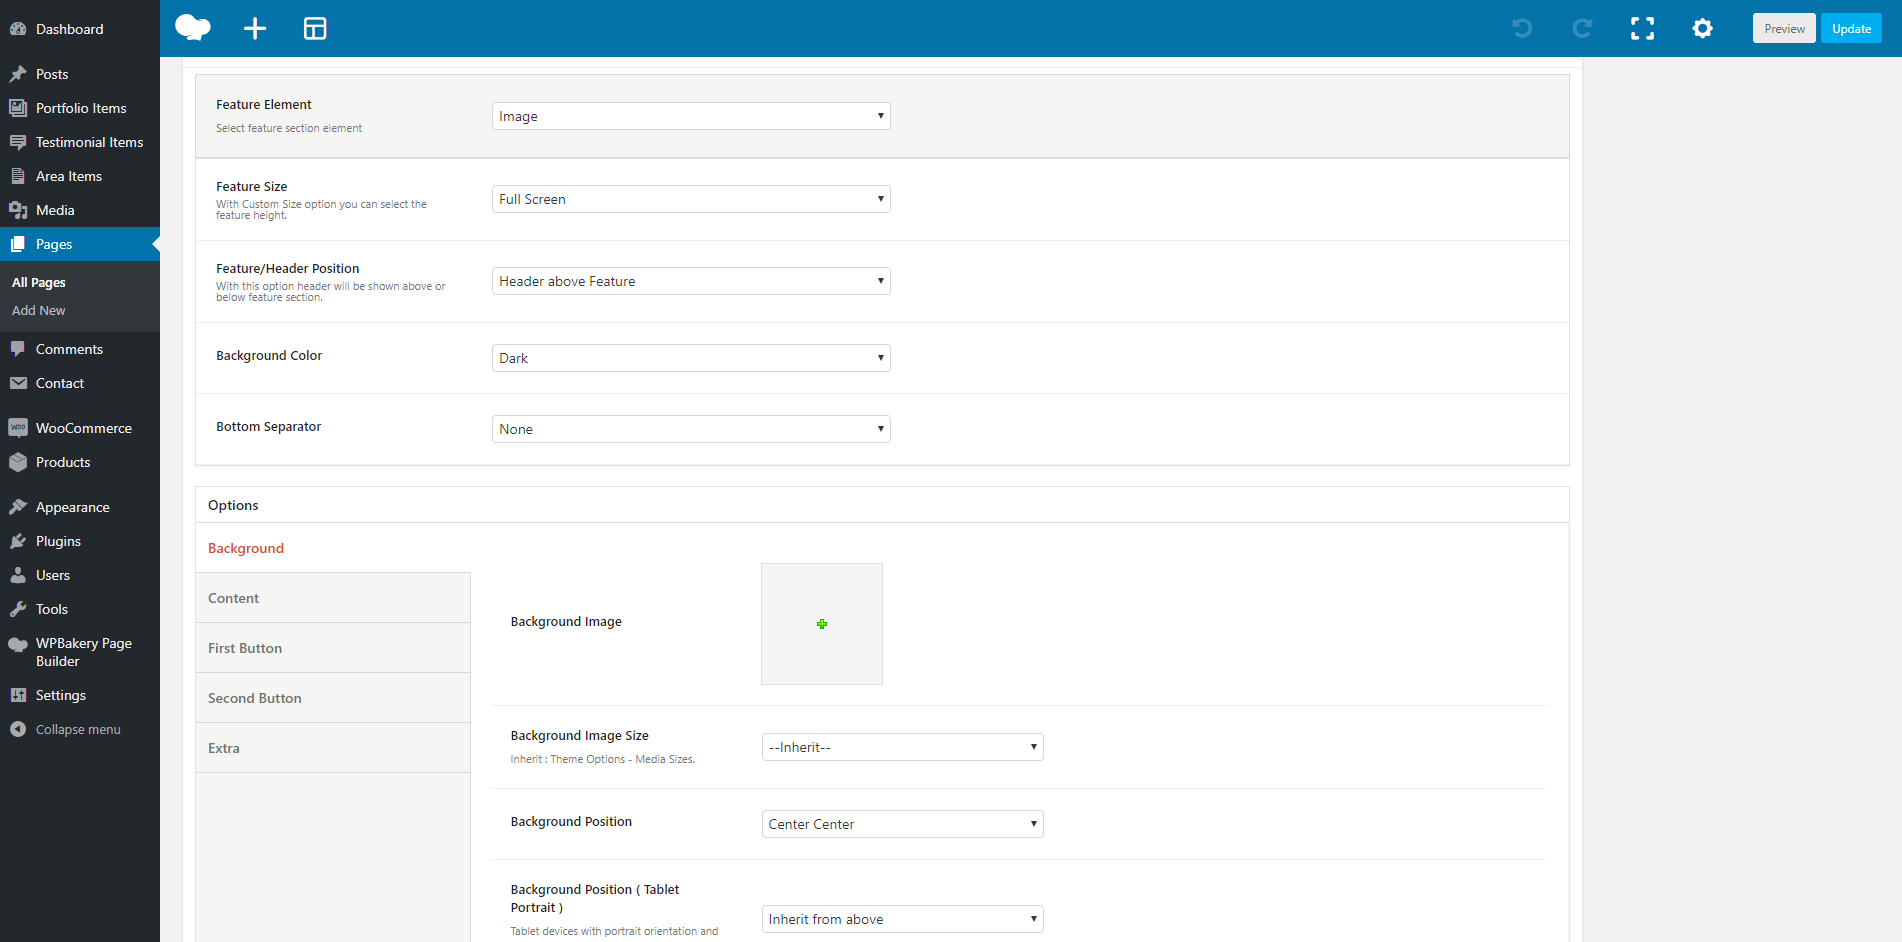Screen dimensions: 1902x942
Task: Click the redo arrow icon
Action: pos(1582,28)
